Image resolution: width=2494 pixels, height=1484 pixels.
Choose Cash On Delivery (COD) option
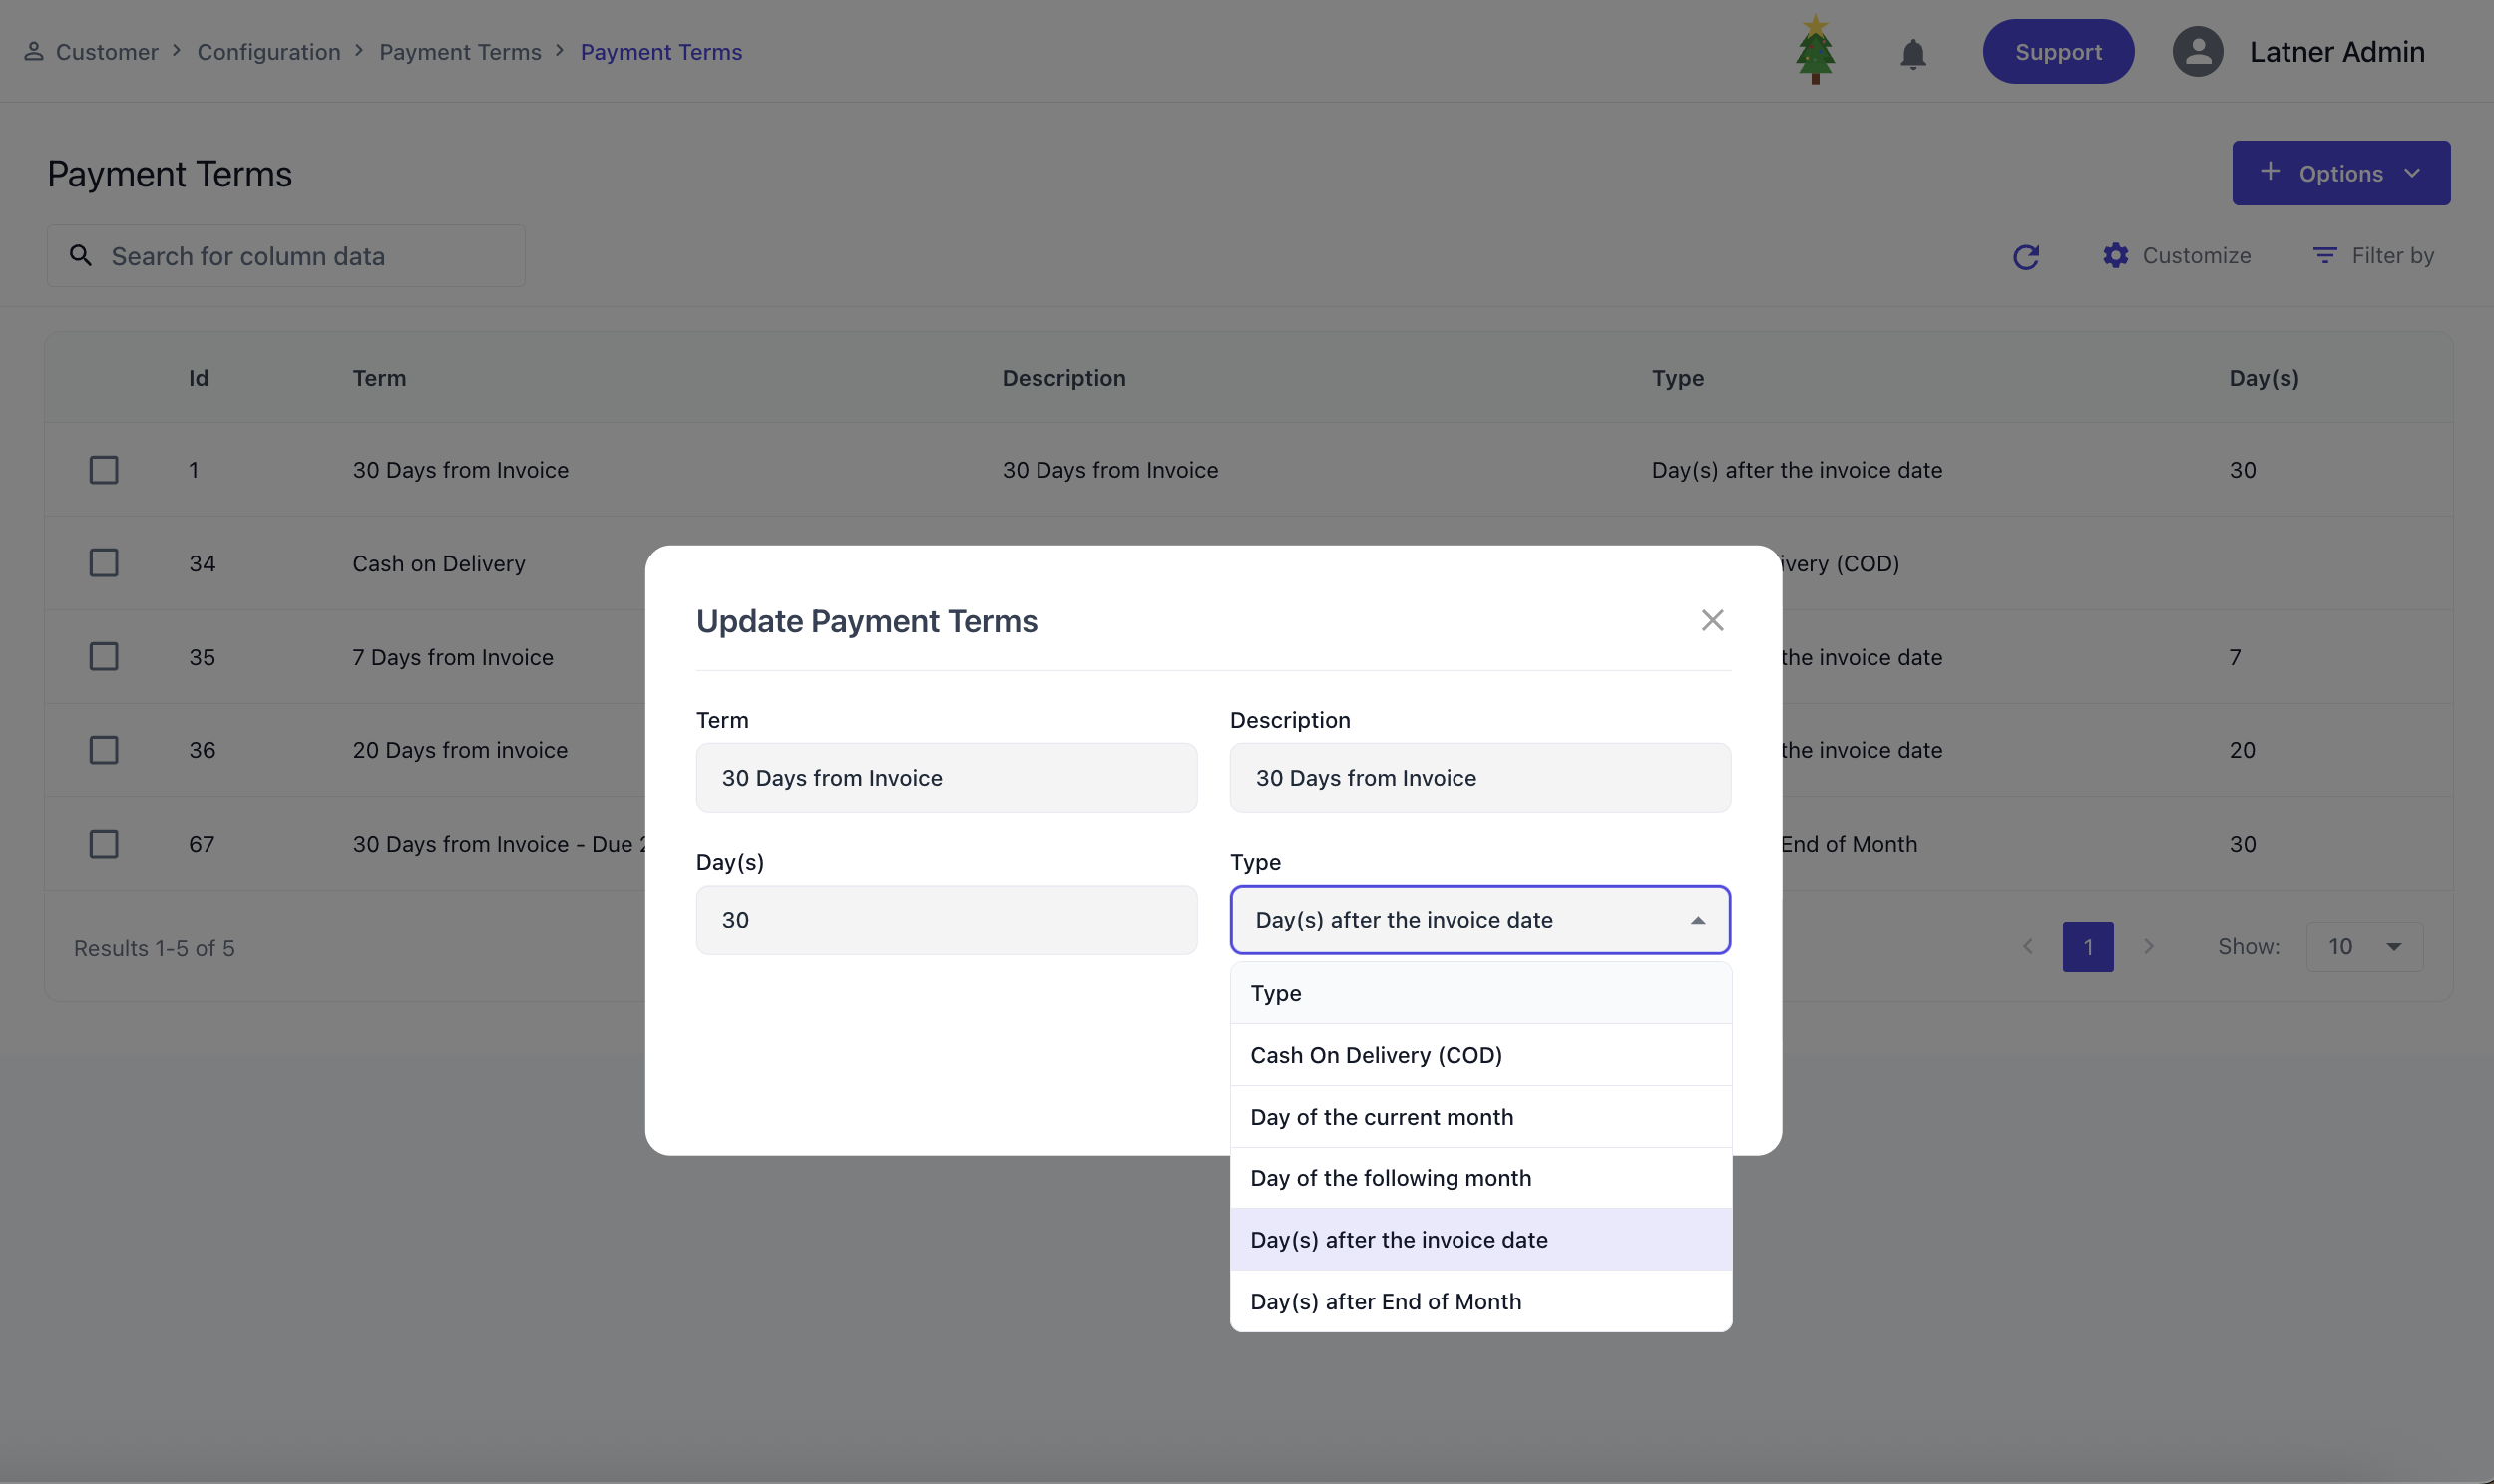tap(1376, 1055)
